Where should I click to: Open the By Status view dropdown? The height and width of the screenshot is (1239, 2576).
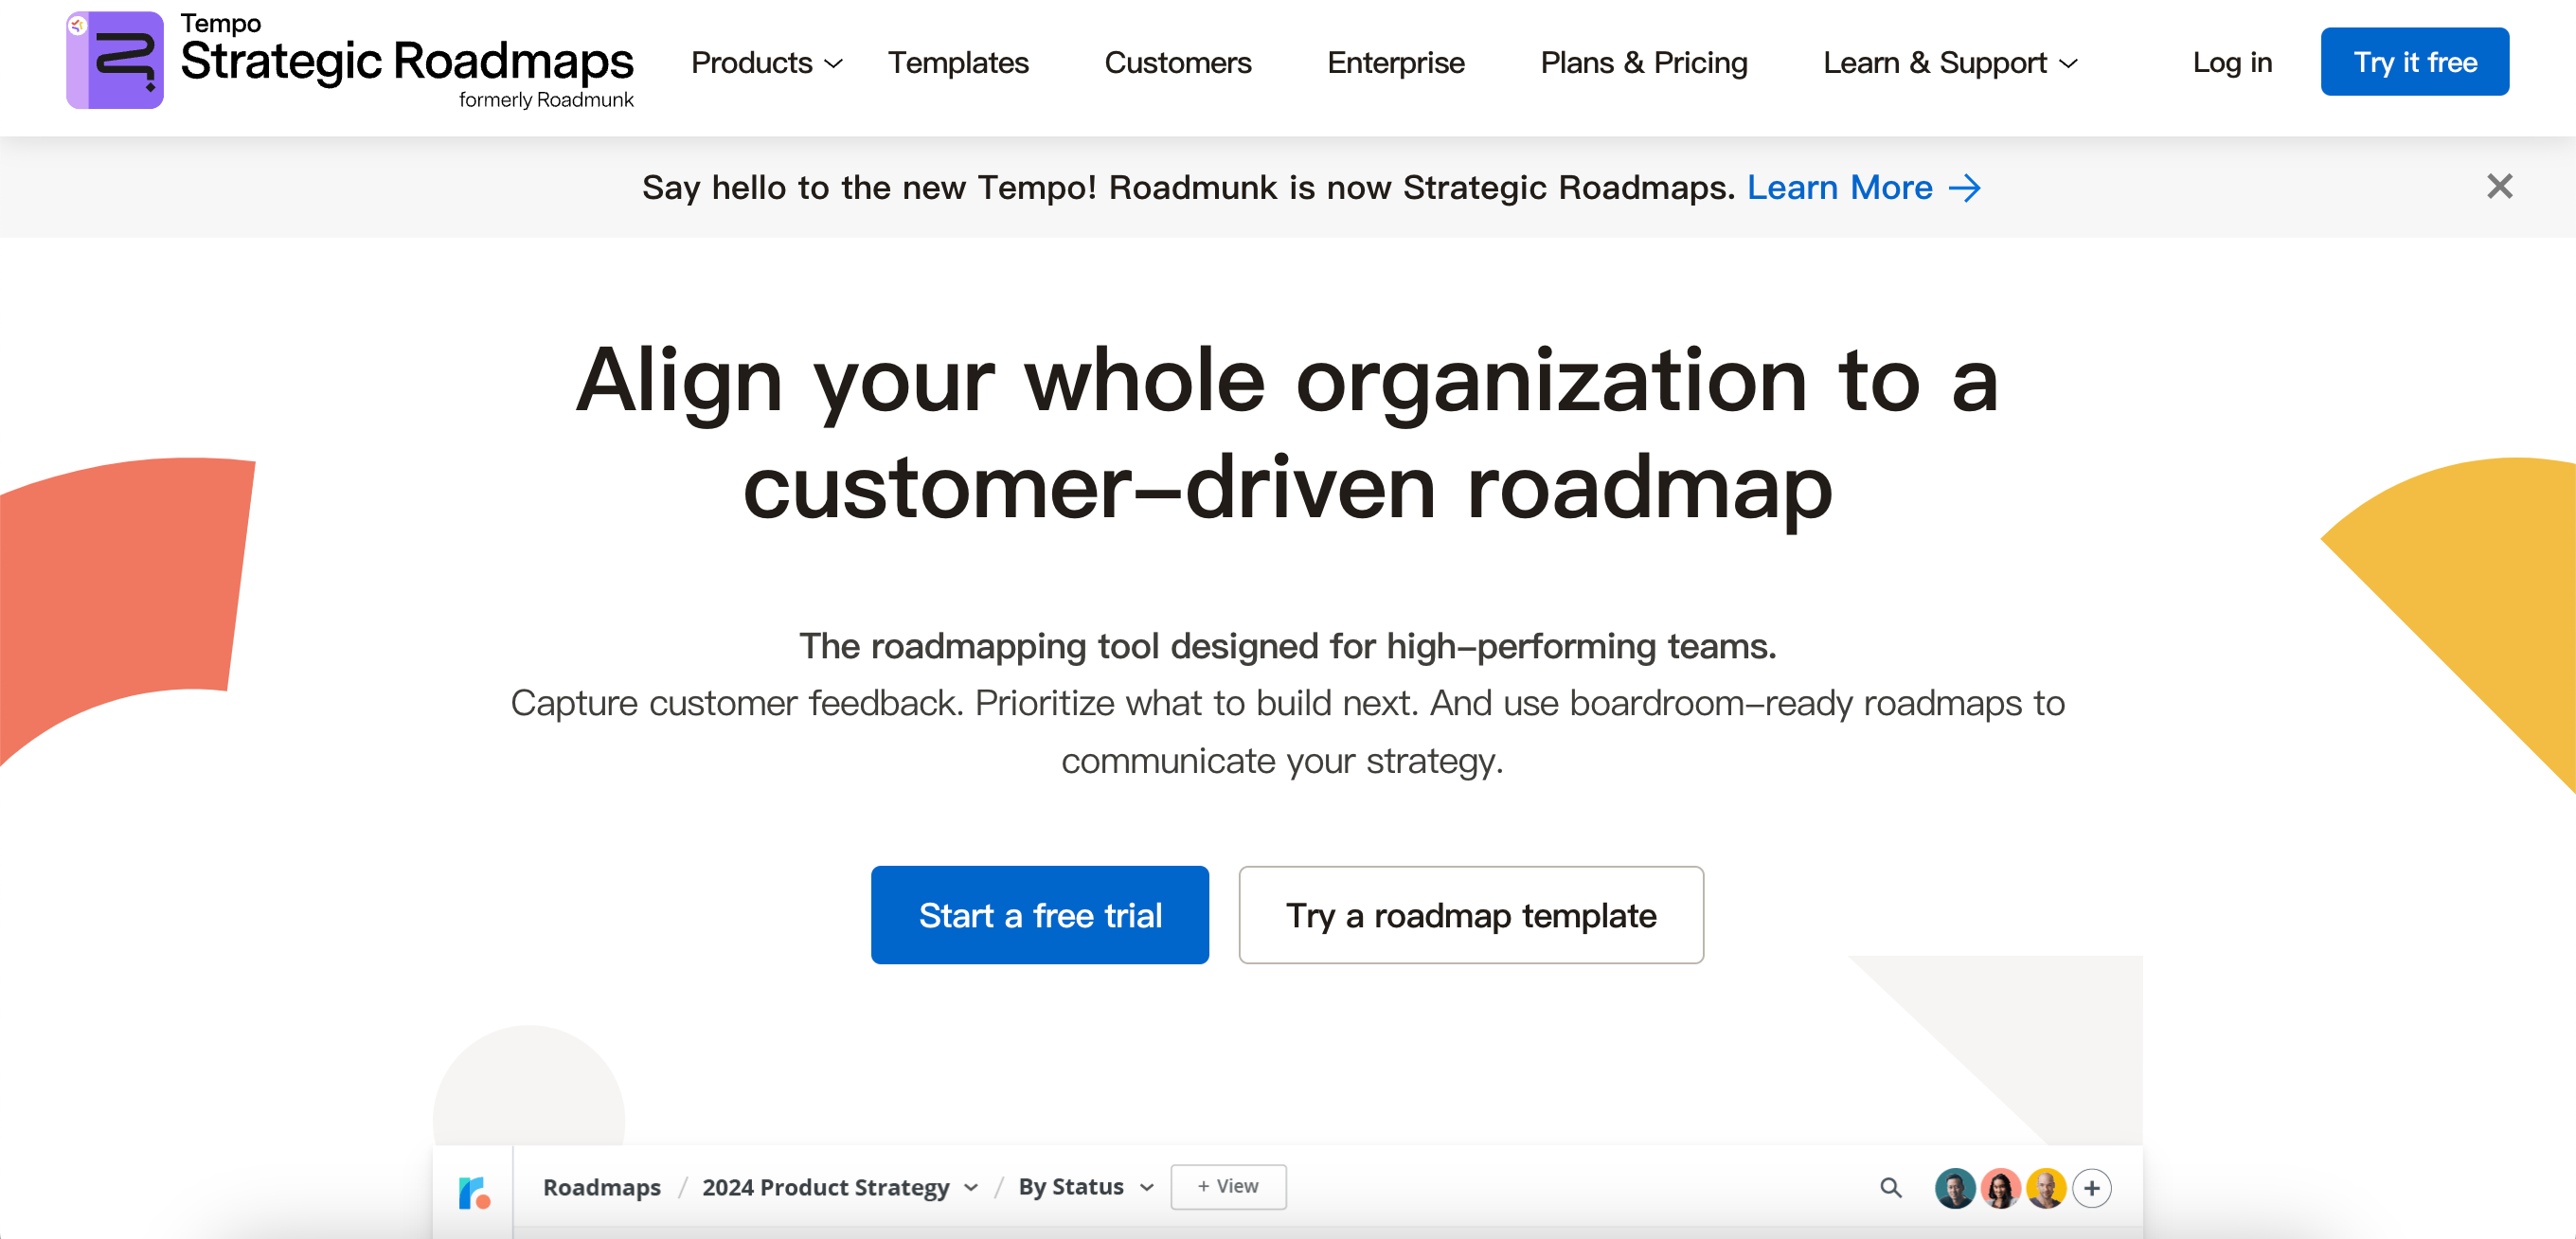point(1085,1187)
